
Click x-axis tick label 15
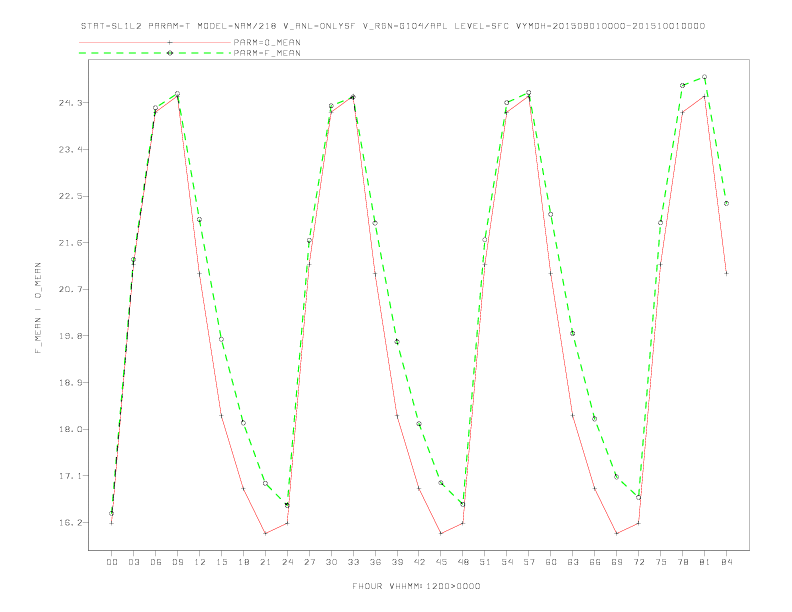(221, 562)
